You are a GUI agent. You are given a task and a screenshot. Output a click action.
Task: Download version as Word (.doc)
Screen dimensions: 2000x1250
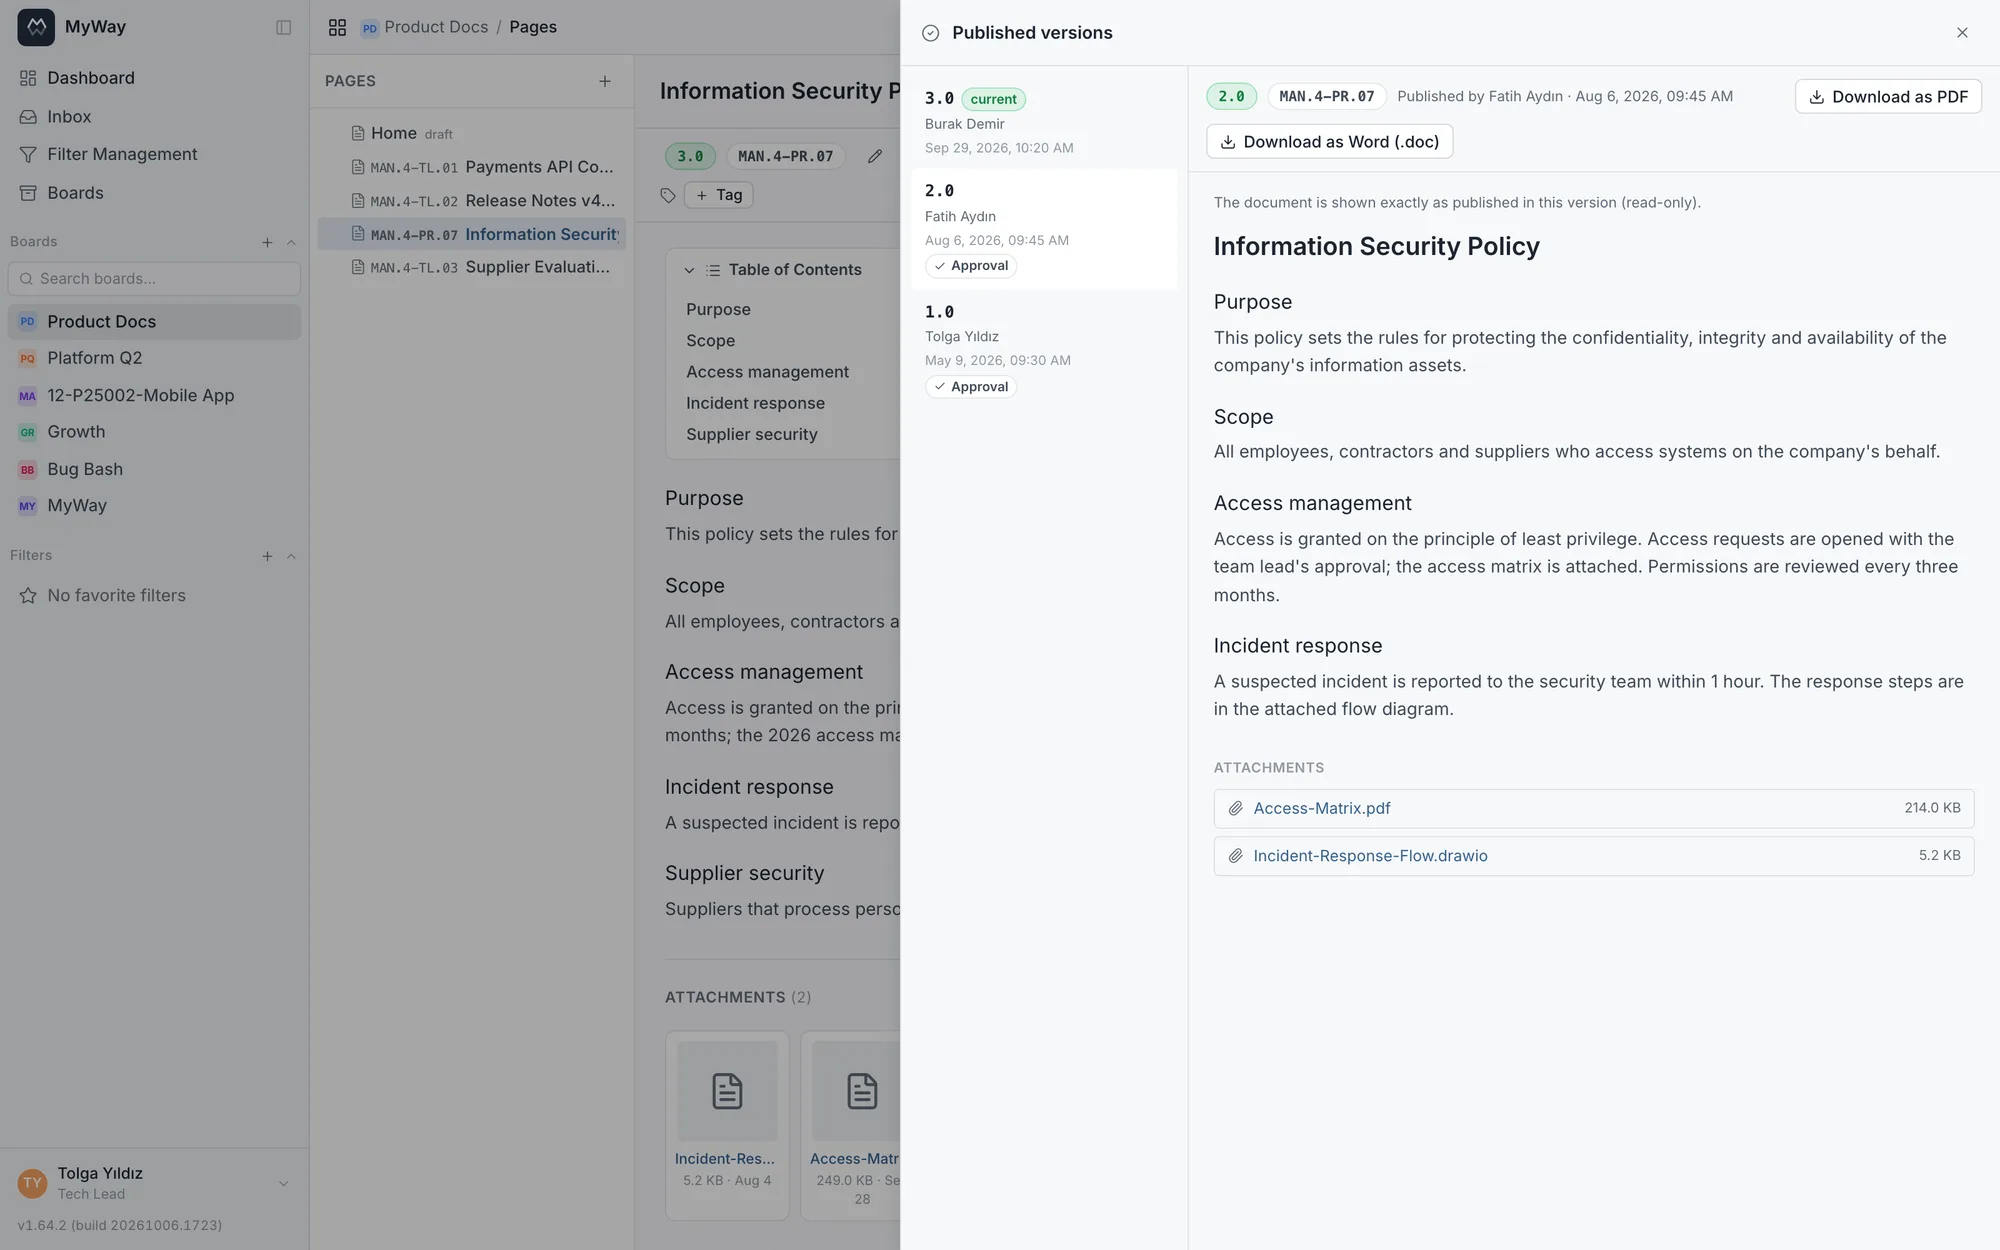tap(1329, 142)
